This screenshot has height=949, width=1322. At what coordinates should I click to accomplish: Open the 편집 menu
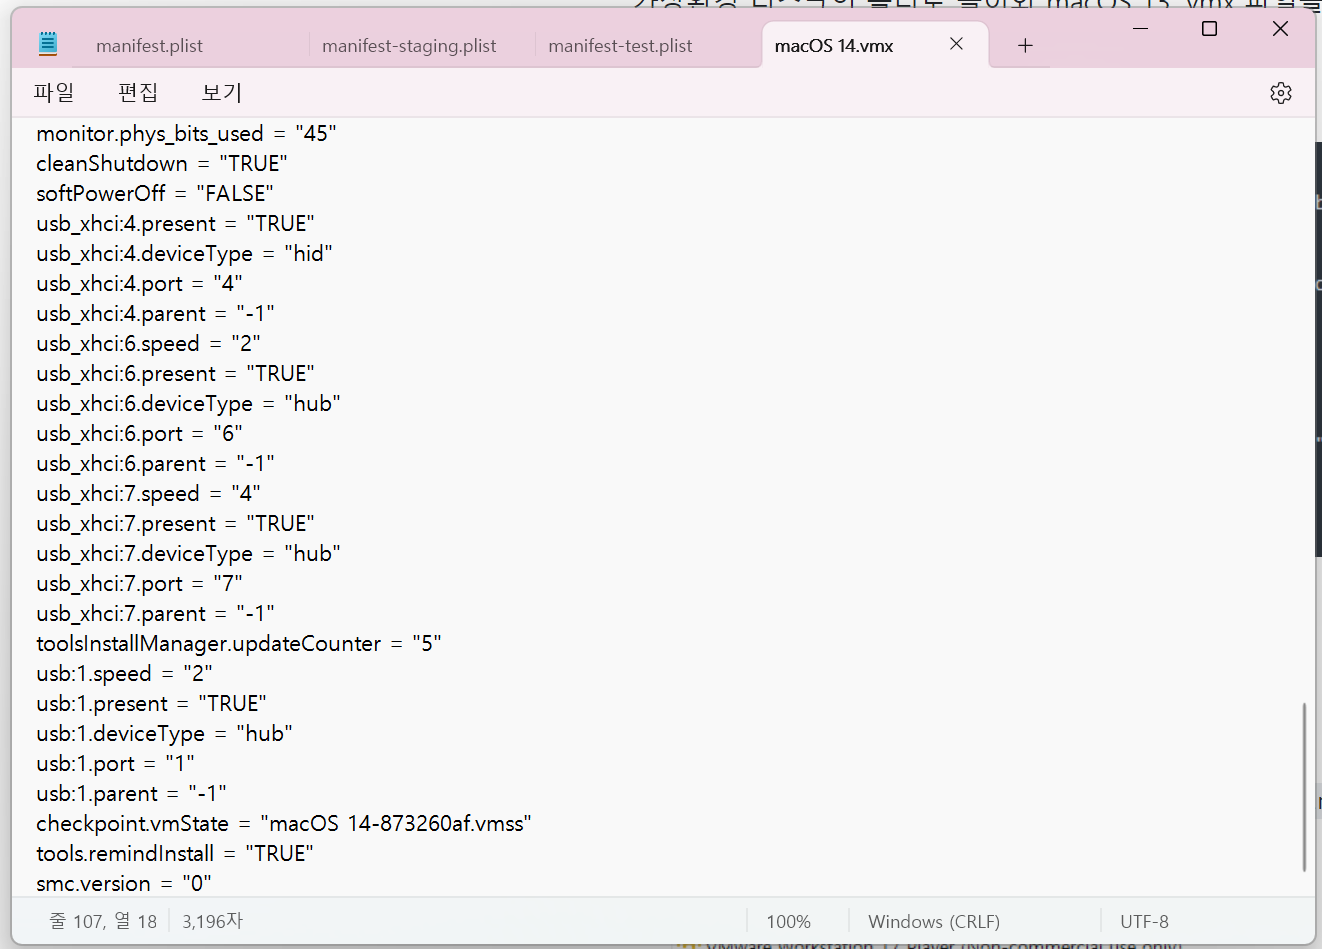pyautogui.click(x=138, y=93)
